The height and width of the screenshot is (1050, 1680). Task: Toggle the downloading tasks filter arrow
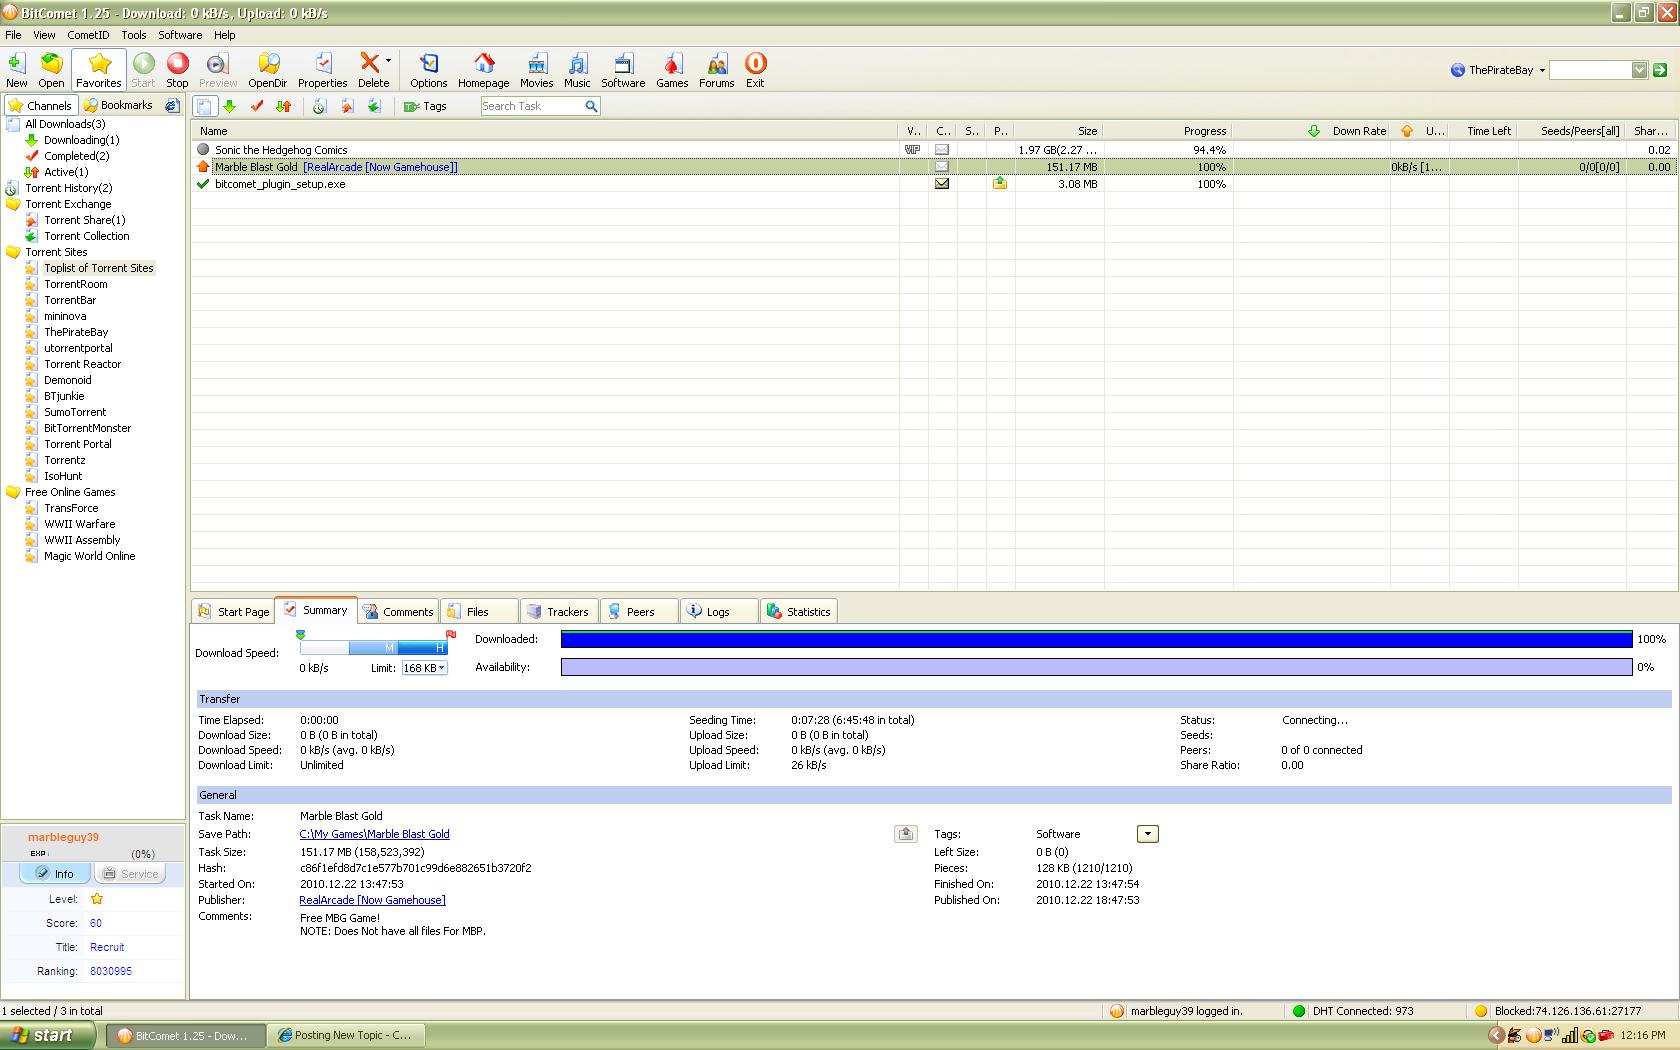pos(229,106)
